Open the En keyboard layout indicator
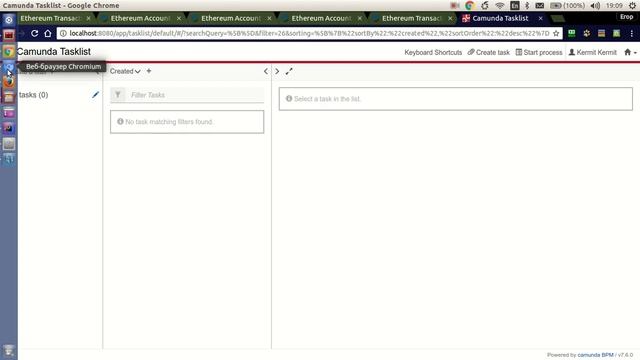This screenshot has width=640, height=360. [515, 6]
